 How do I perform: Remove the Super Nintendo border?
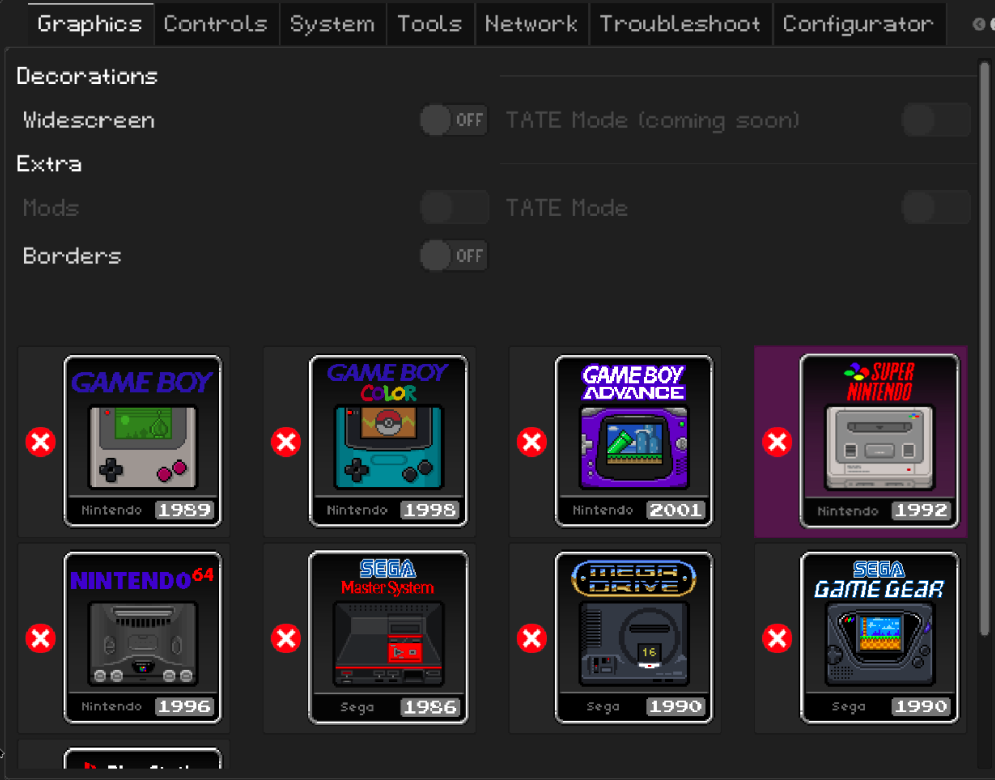click(778, 441)
